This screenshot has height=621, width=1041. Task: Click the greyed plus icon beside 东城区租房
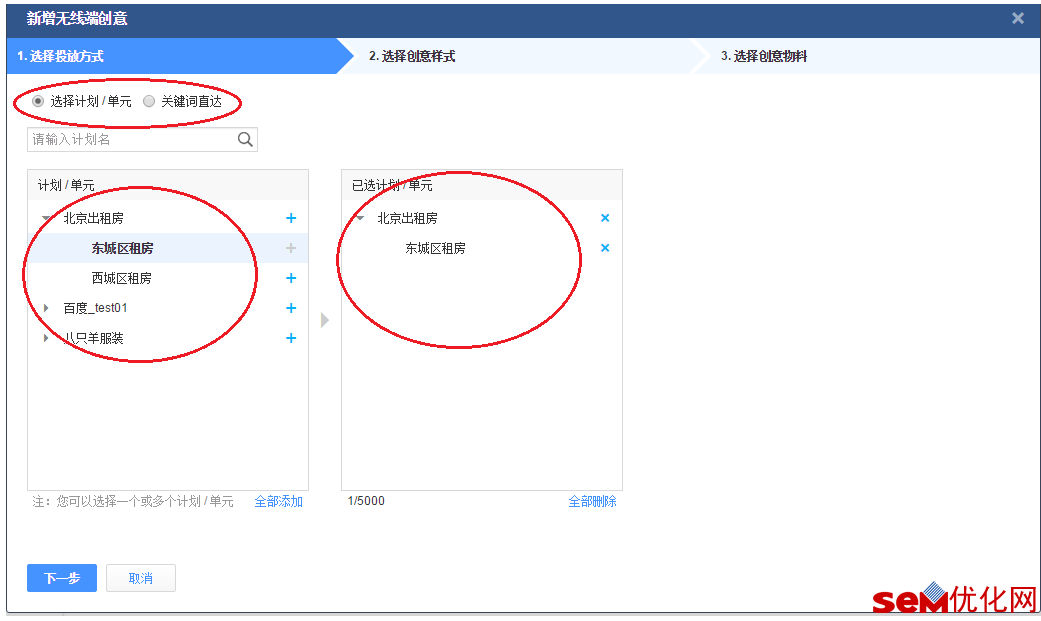click(291, 248)
